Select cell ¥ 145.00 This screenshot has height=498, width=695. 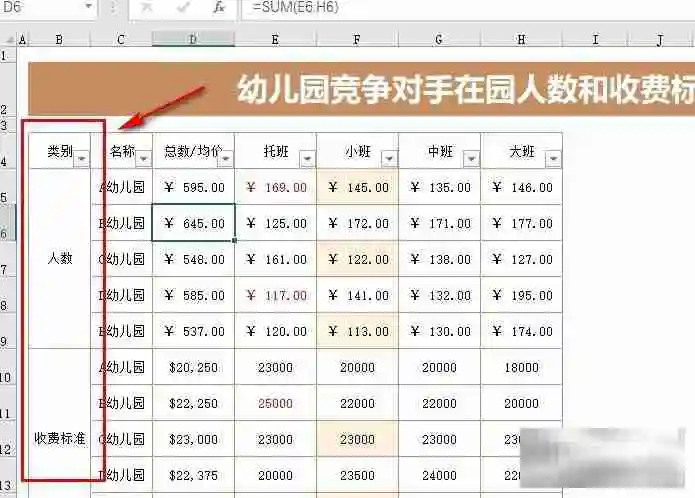[x=357, y=187]
